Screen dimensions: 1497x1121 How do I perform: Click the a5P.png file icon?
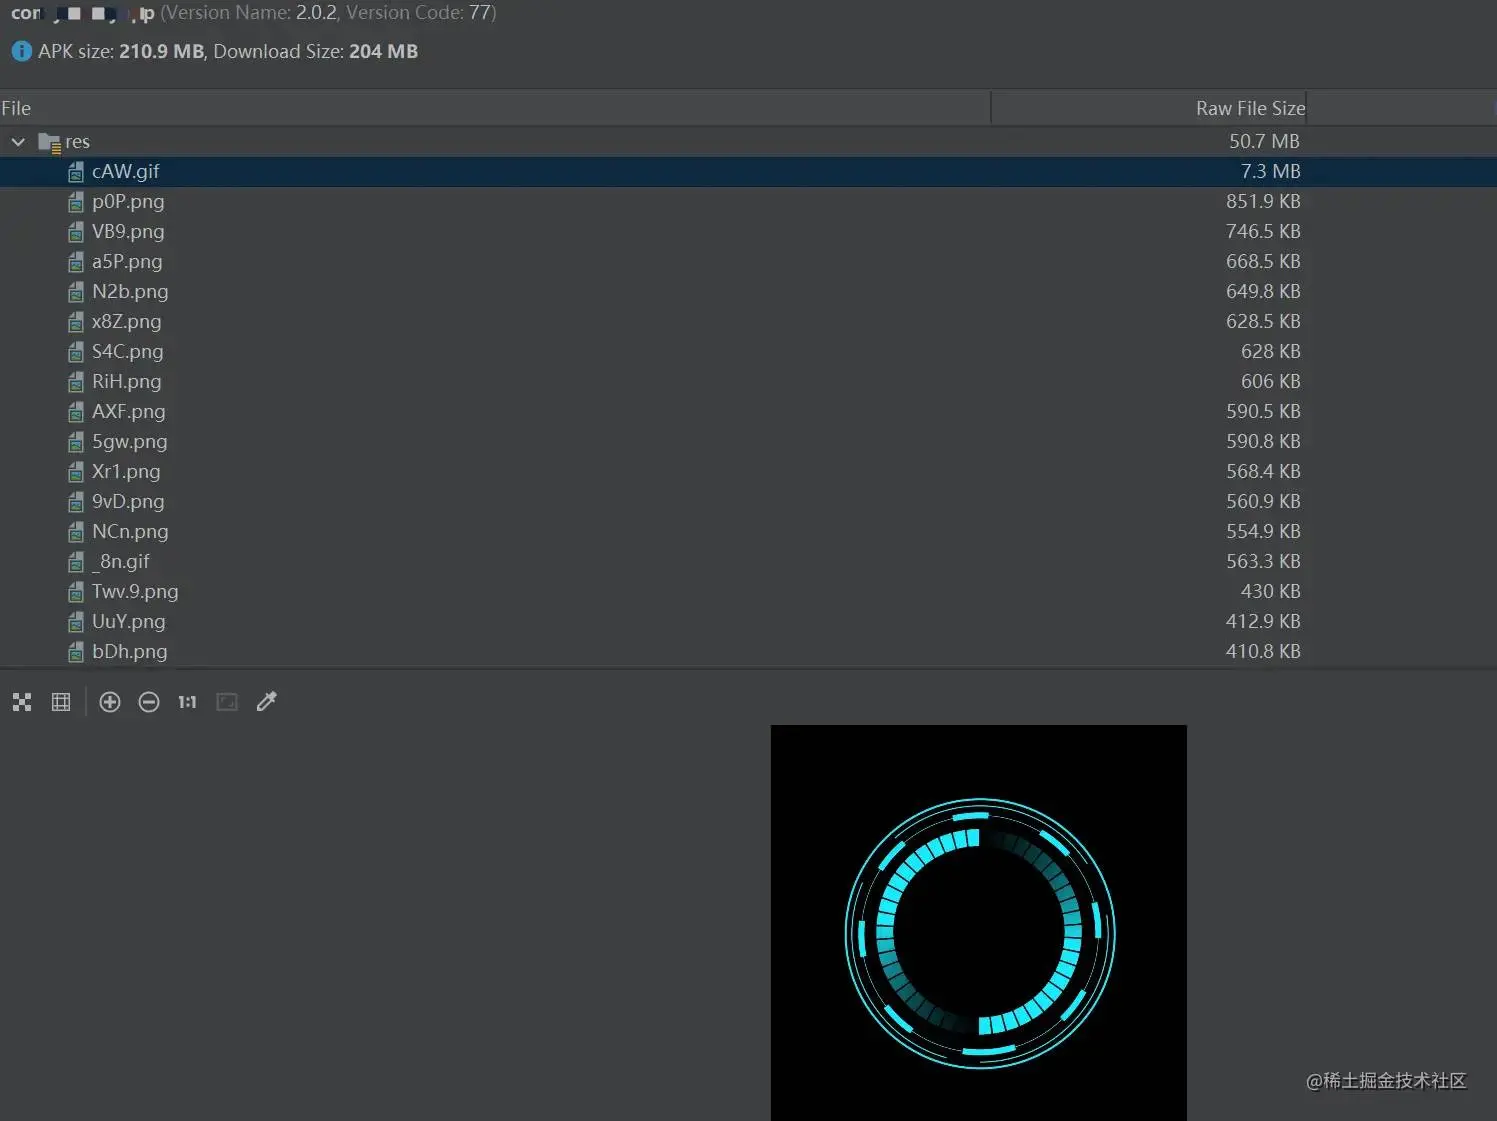pos(76,262)
